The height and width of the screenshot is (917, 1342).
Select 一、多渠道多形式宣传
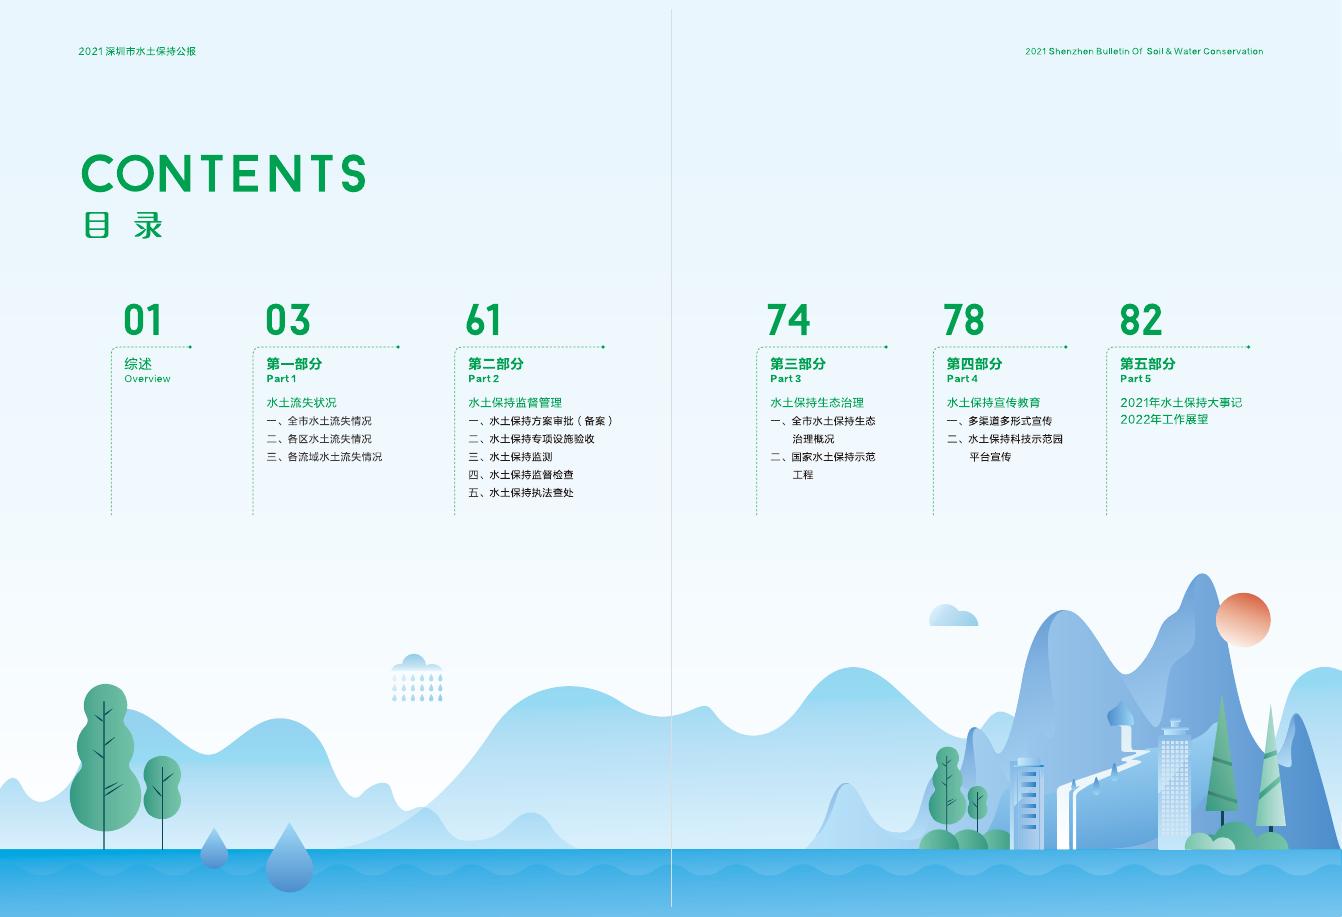click(x=999, y=421)
